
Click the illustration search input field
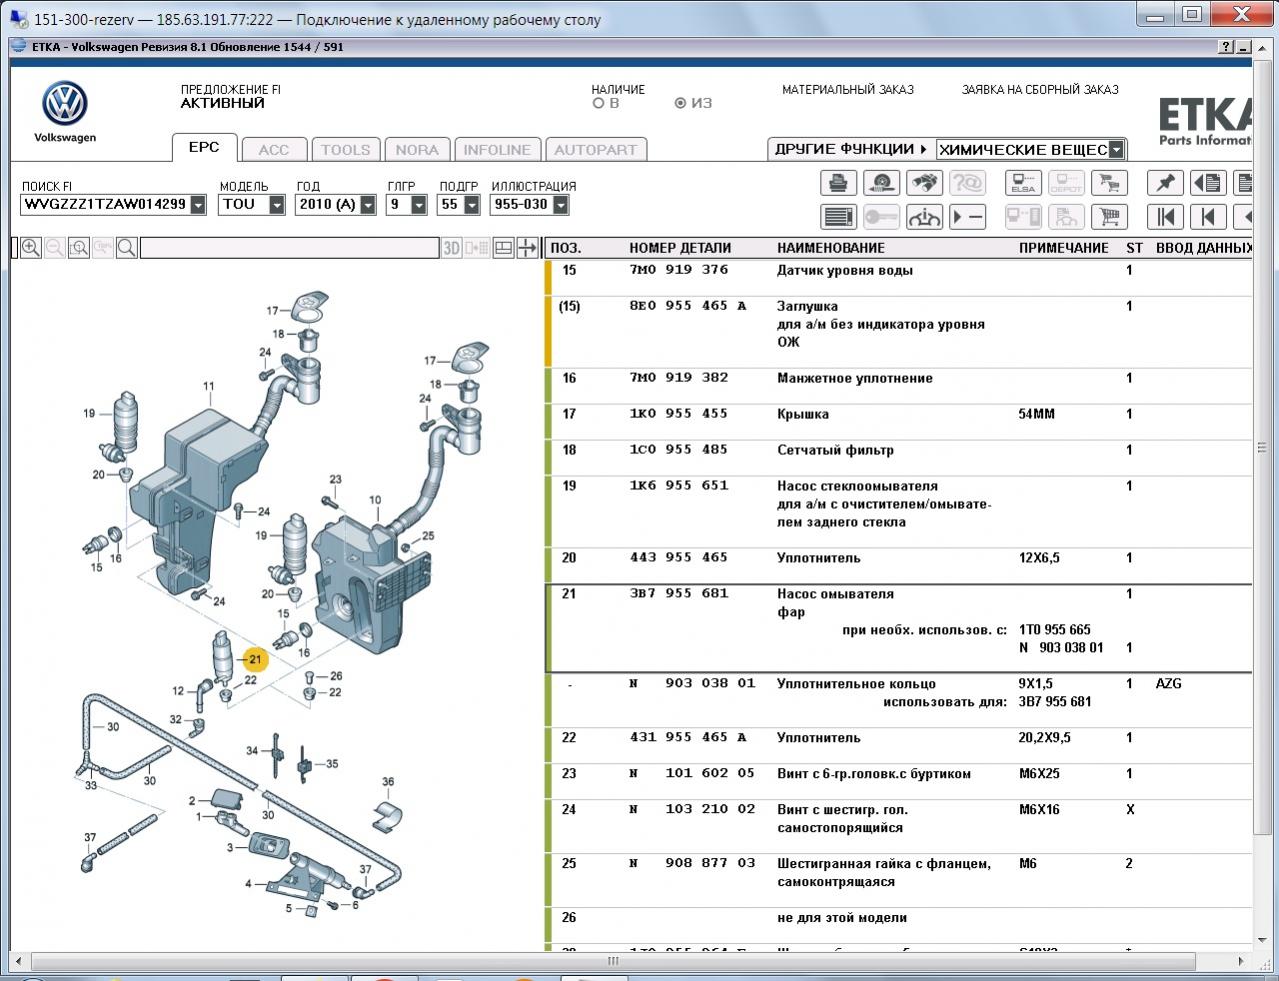(x=289, y=248)
